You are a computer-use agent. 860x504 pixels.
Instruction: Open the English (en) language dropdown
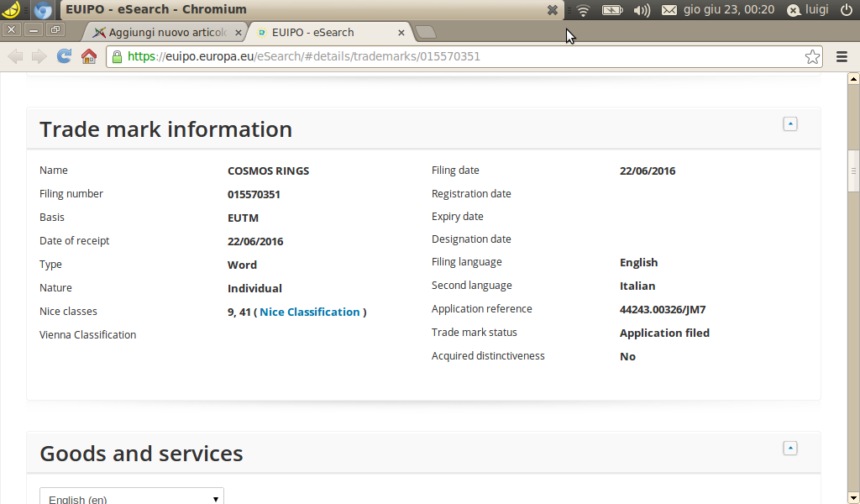point(132,498)
